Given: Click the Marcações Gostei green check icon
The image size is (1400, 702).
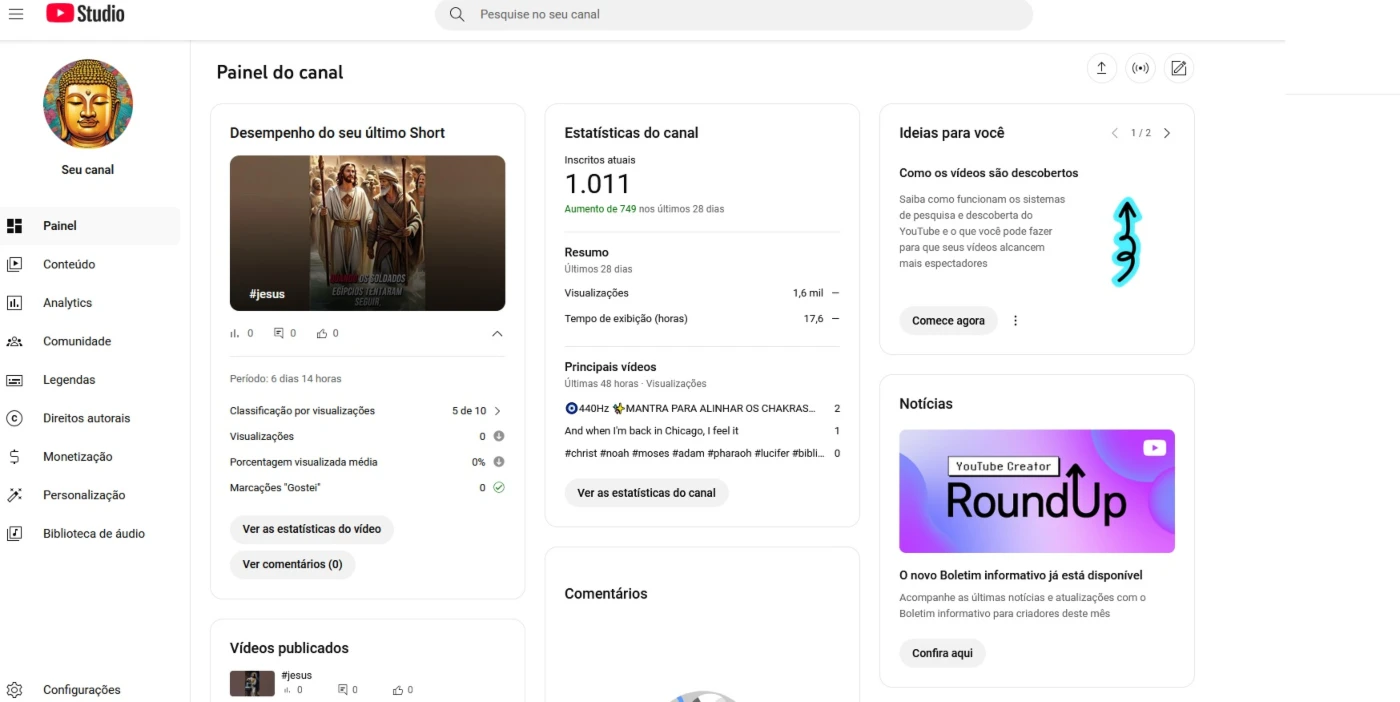Looking at the screenshot, I should 498,488.
